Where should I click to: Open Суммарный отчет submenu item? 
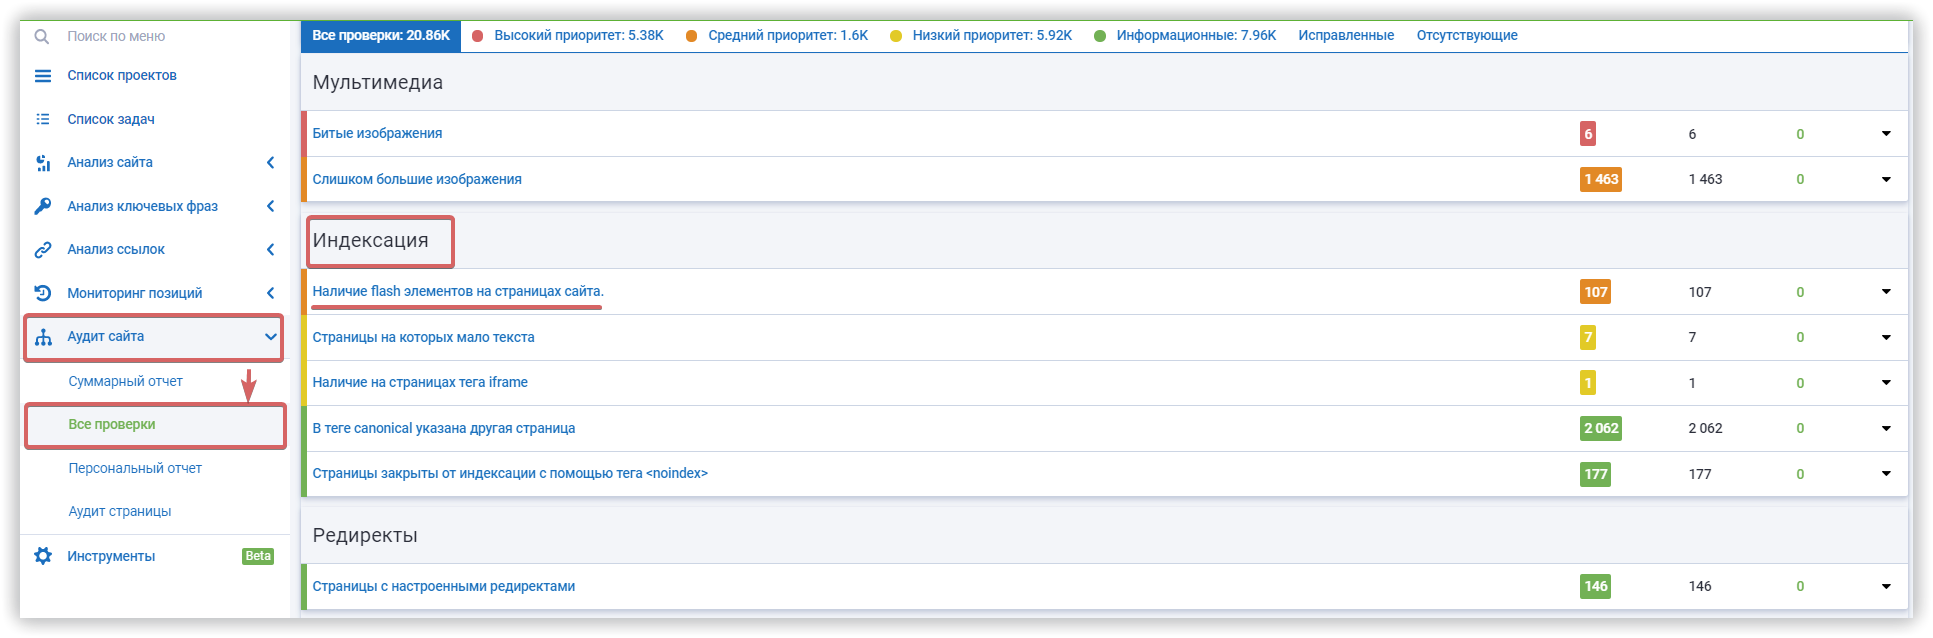tap(126, 381)
